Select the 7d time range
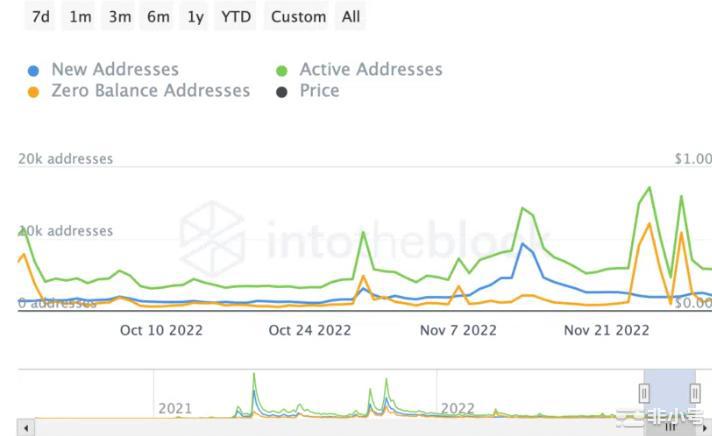This screenshot has width=712, height=436. [41, 16]
